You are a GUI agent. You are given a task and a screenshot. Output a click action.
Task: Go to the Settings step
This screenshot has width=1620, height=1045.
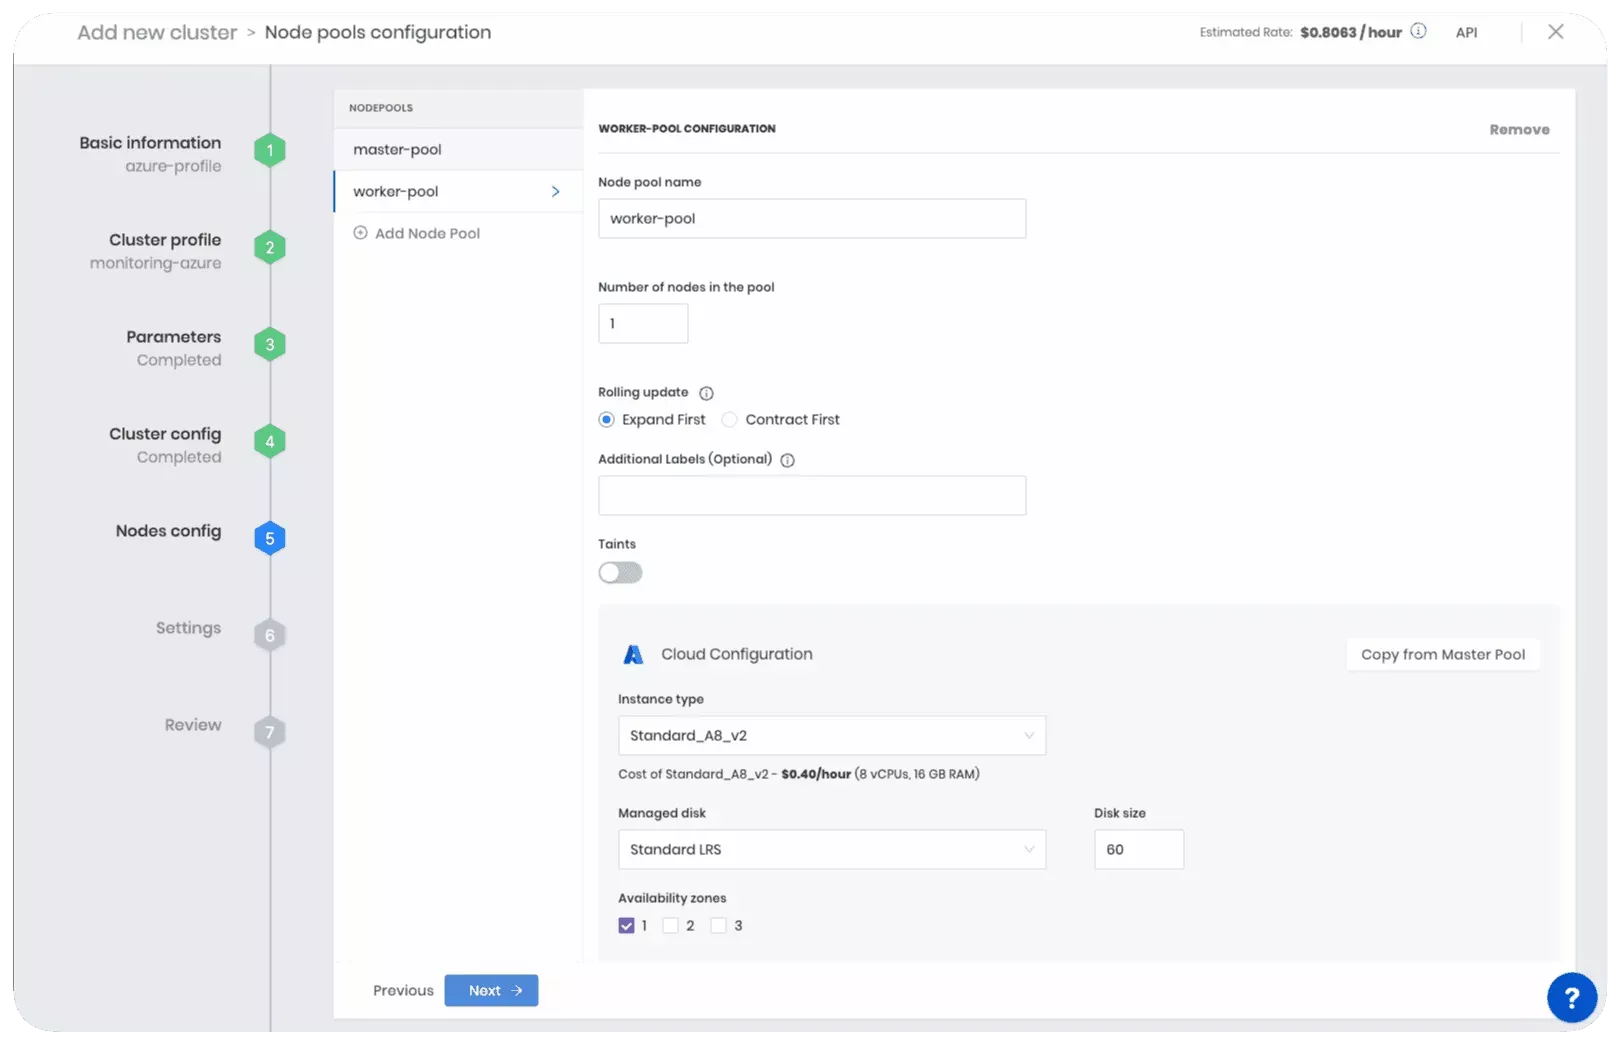point(188,628)
